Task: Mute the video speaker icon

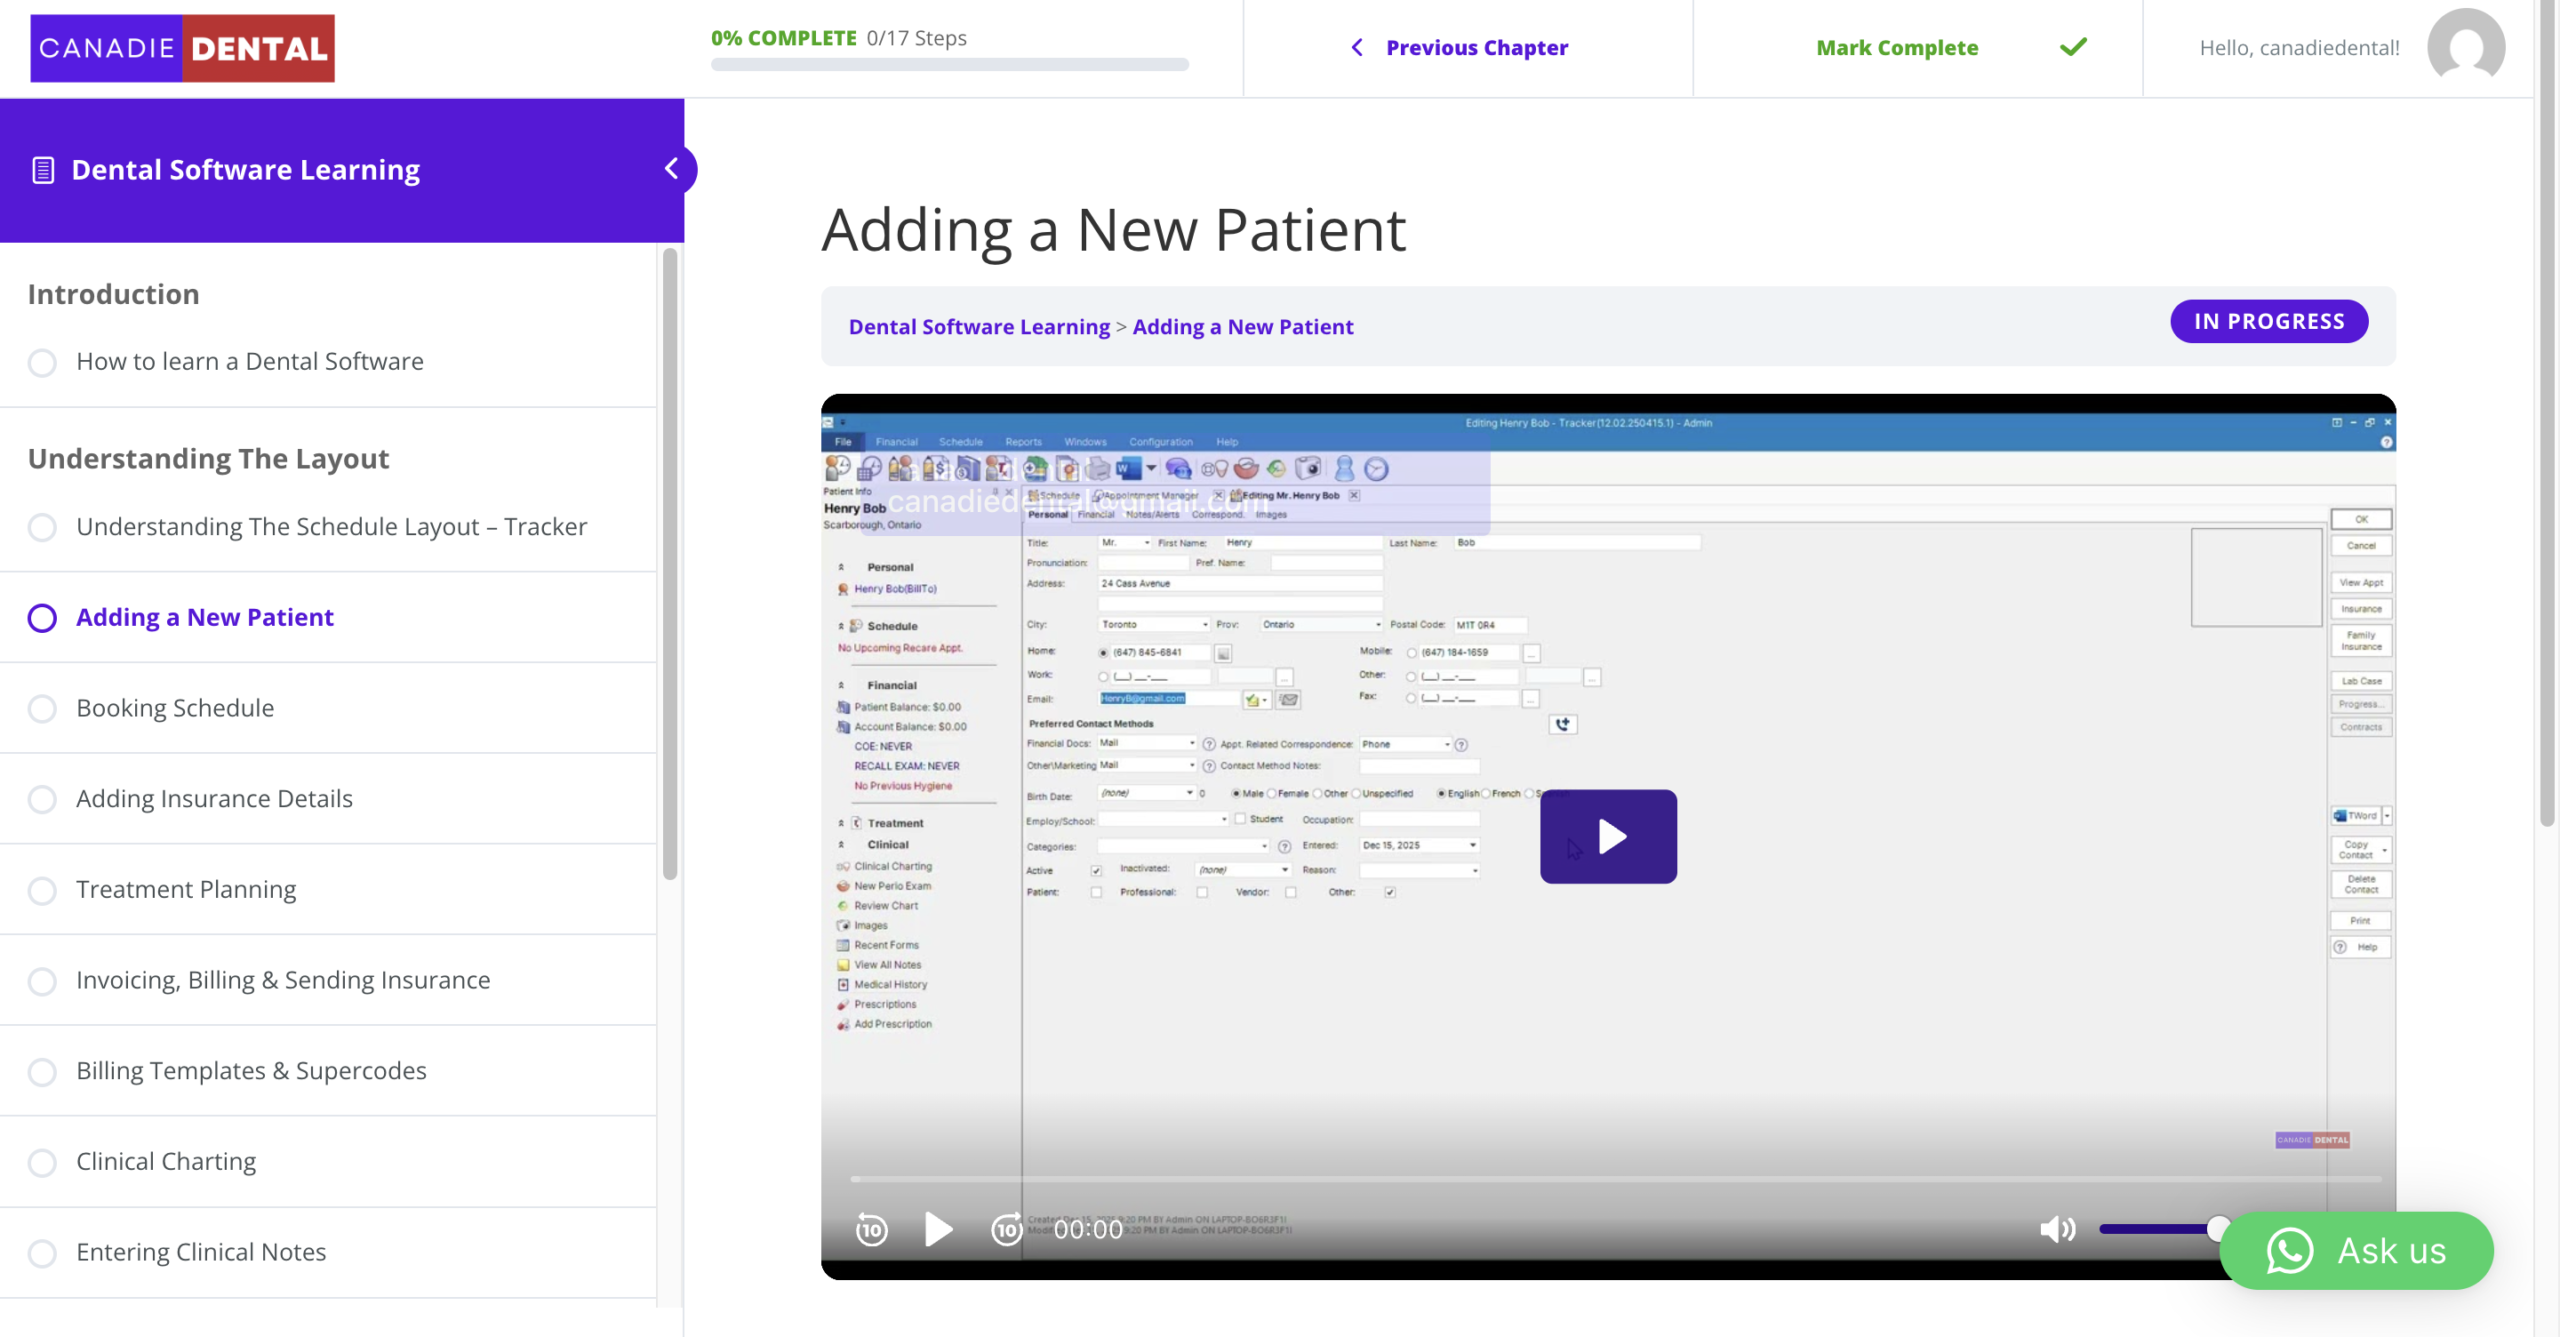Action: (x=2057, y=1229)
